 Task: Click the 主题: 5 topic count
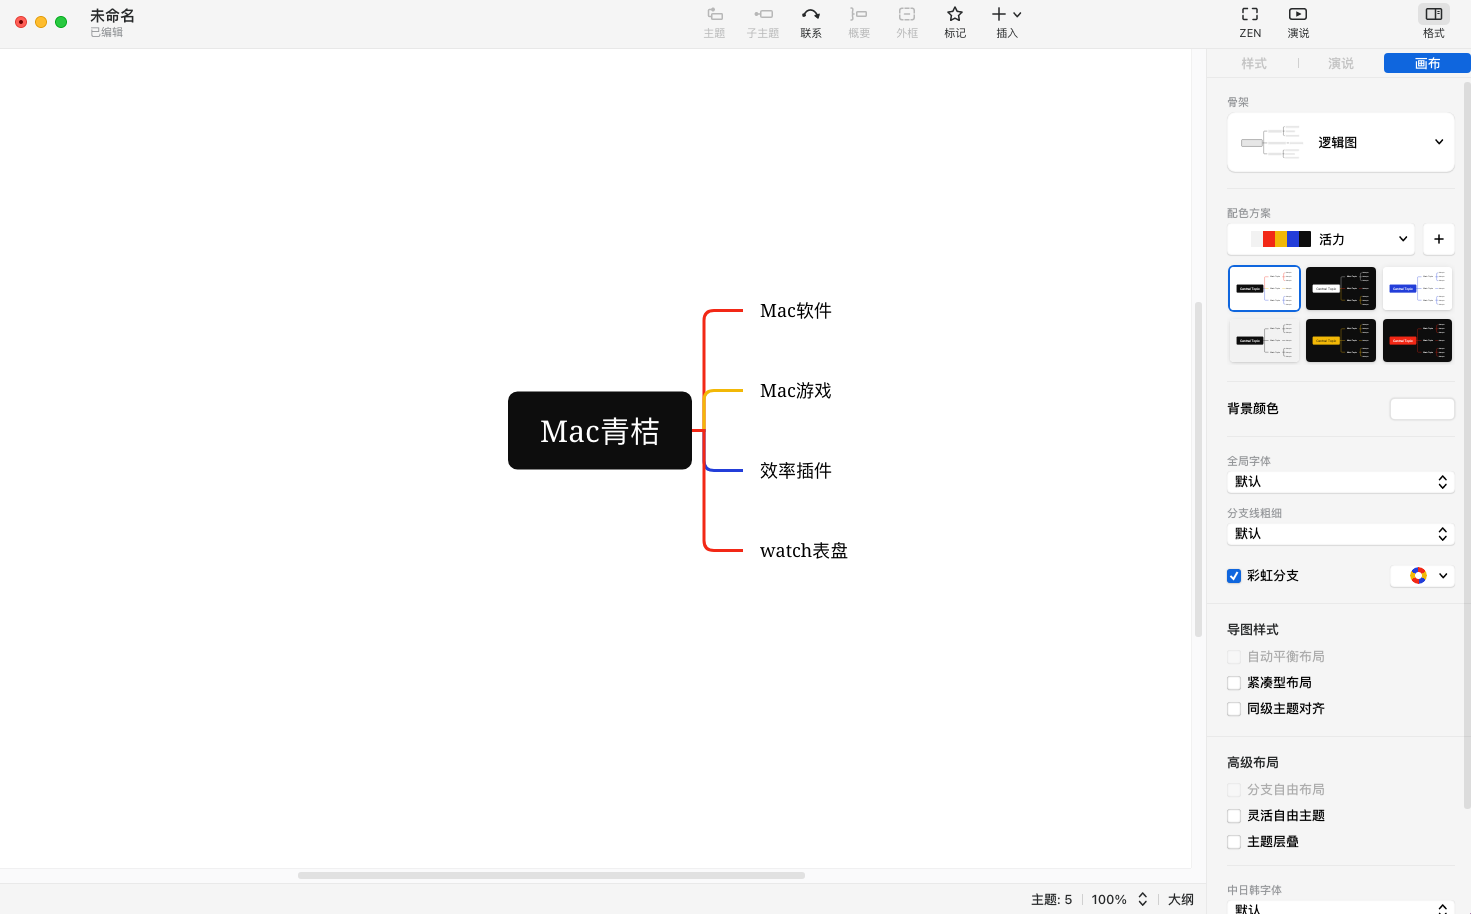coord(1052,899)
